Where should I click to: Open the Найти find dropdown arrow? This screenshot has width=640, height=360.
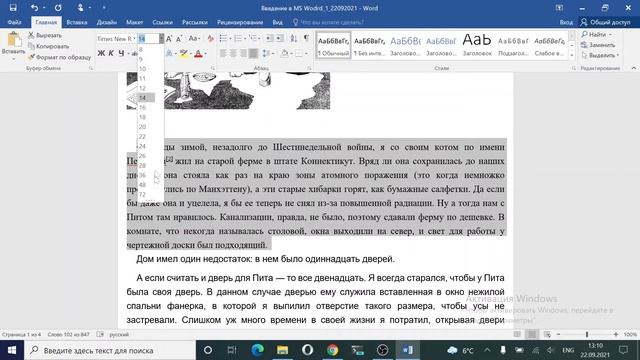click(x=610, y=35)
